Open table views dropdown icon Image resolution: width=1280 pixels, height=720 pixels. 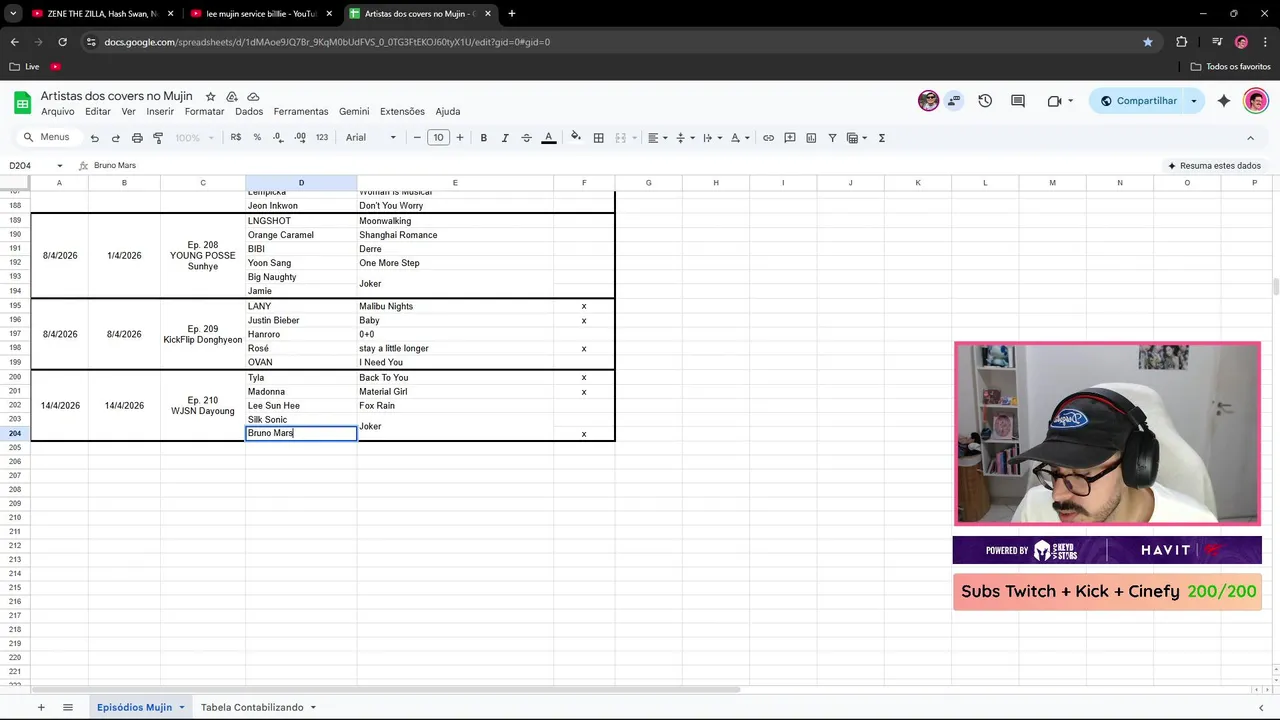(x=856, y=138)
